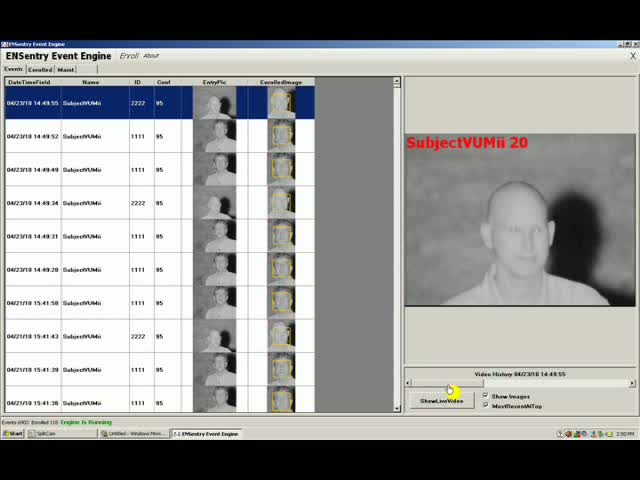Click the EnrolledImage column header

point(281,82)
